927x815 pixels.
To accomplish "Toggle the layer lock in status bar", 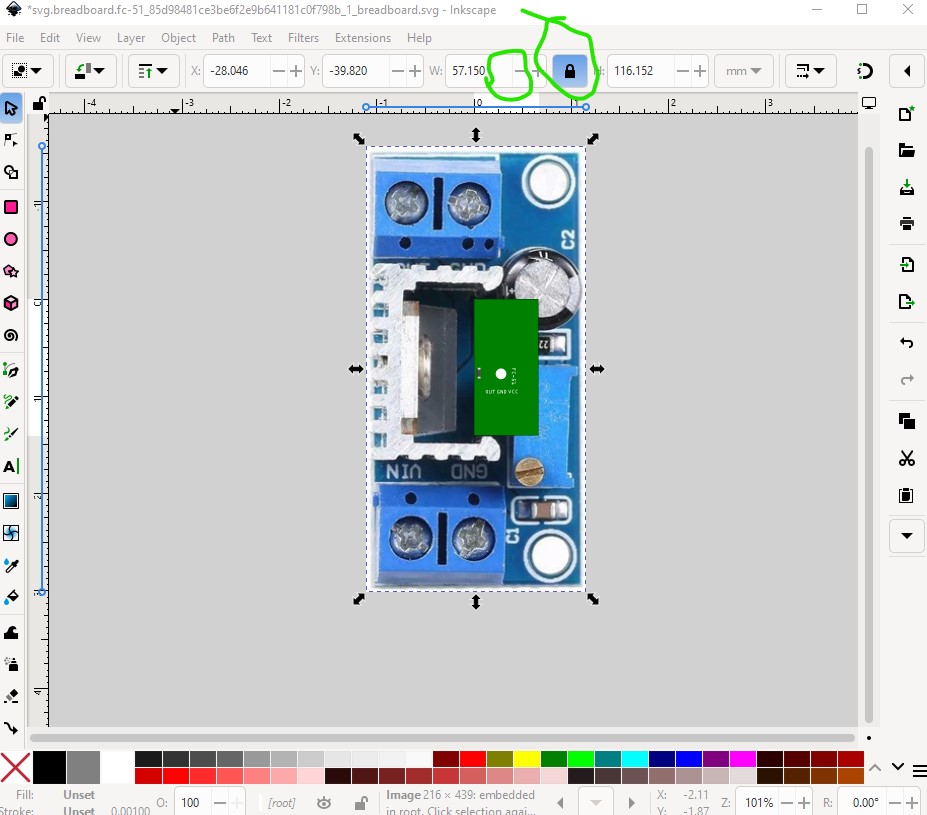I will 358,802.
